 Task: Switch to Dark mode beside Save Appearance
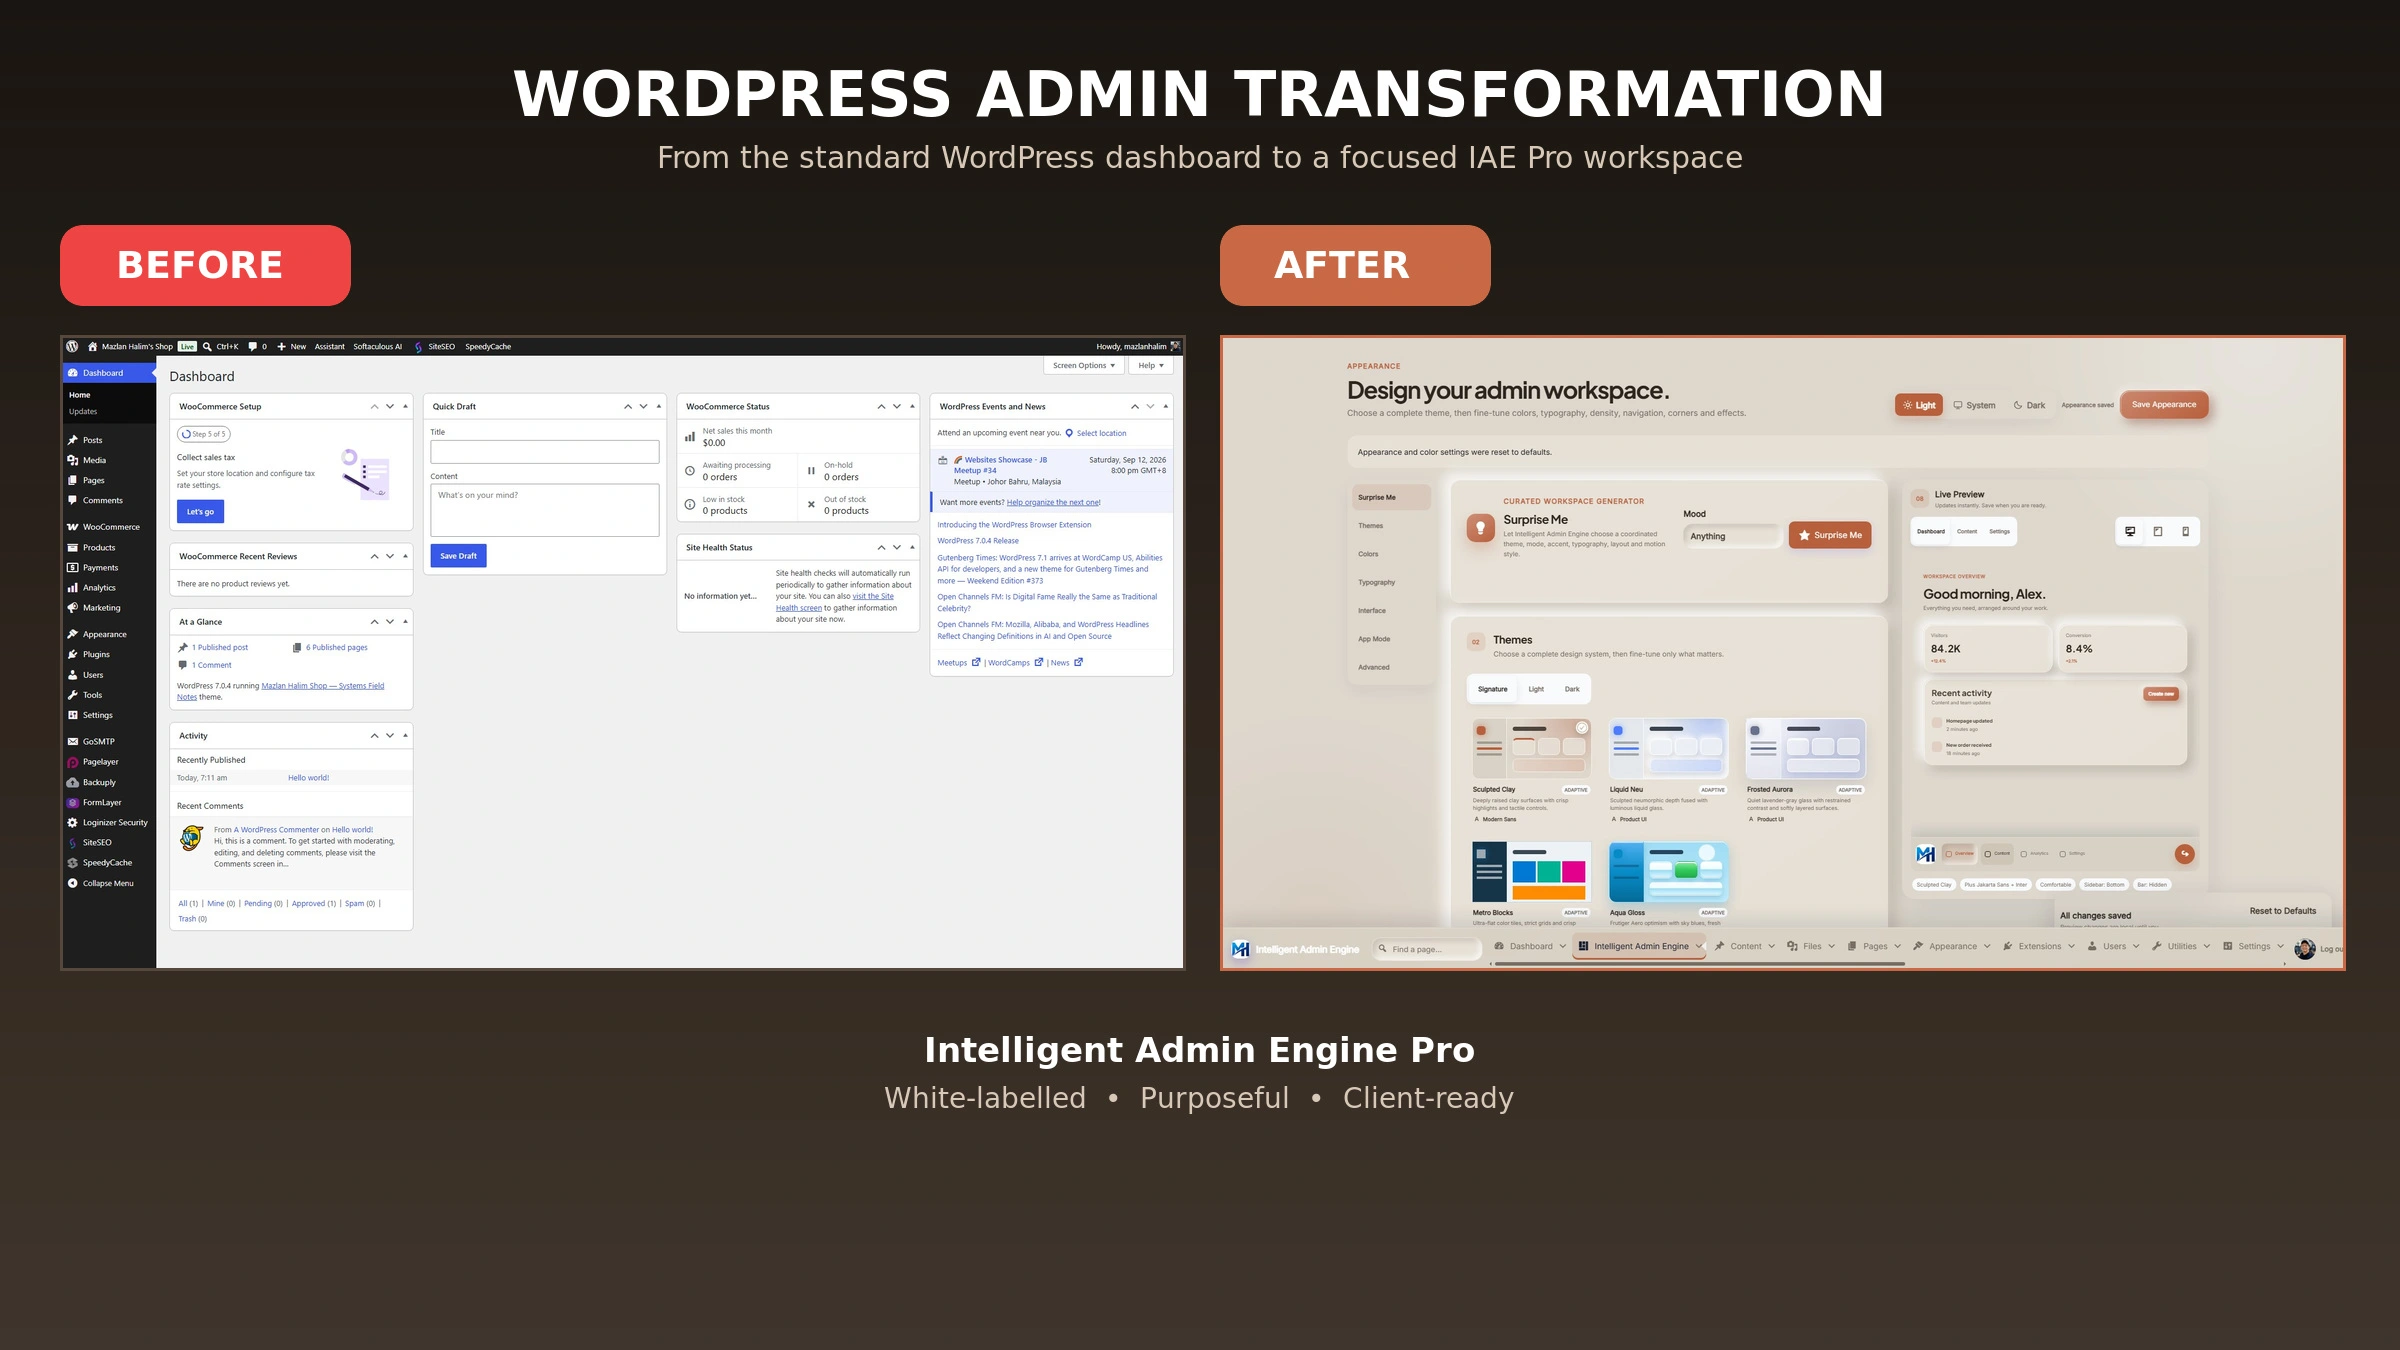coord(2029,405)
